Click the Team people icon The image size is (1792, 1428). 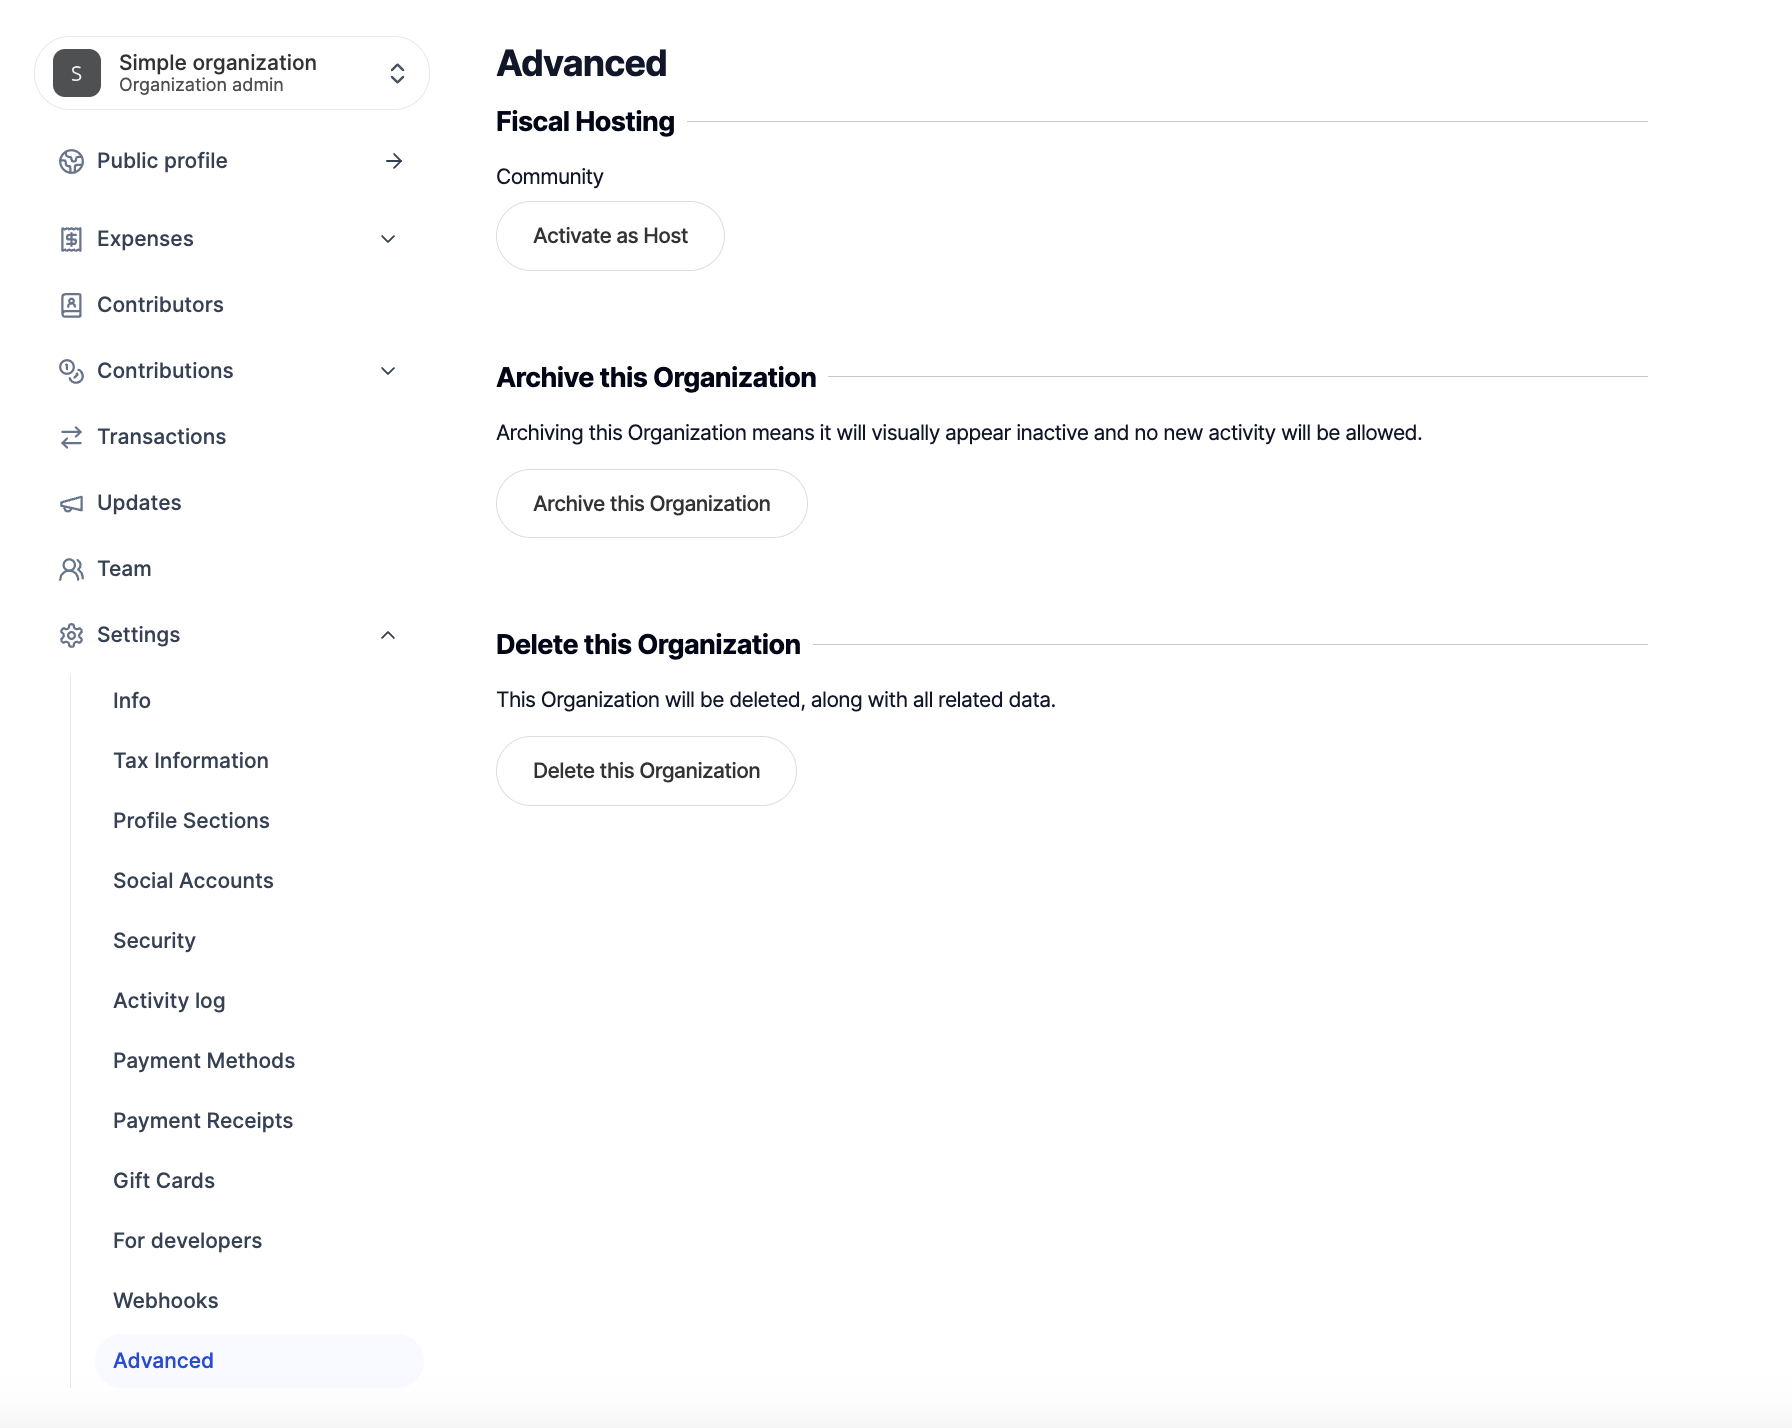pos(71,569)
